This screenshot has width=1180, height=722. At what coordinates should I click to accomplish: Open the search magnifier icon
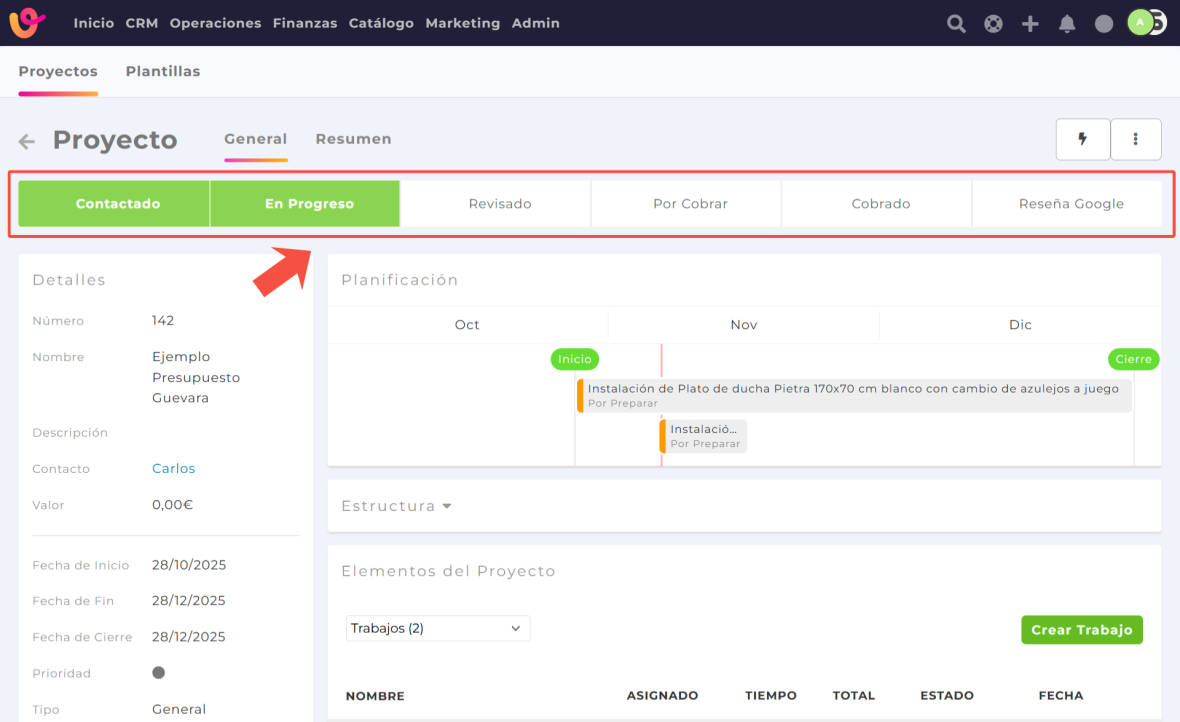(956, 24)
